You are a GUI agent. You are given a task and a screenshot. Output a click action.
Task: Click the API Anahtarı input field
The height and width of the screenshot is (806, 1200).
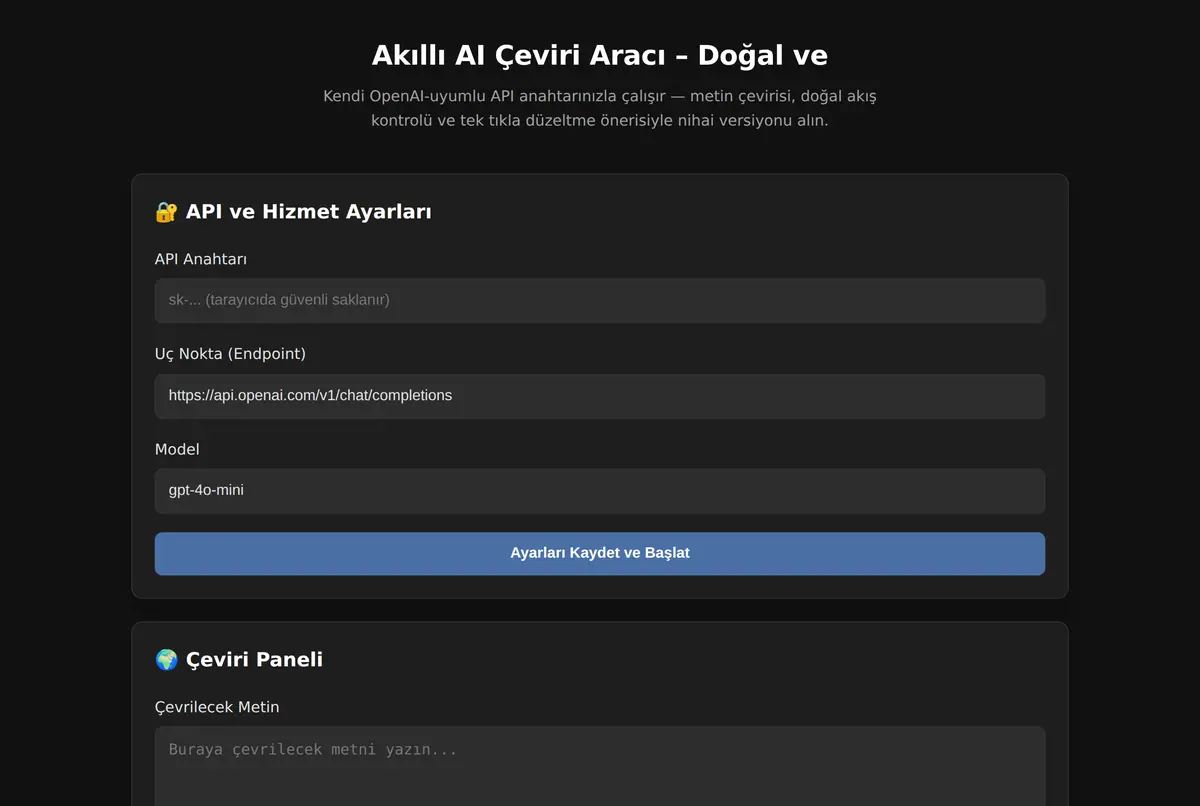(600, 300)
